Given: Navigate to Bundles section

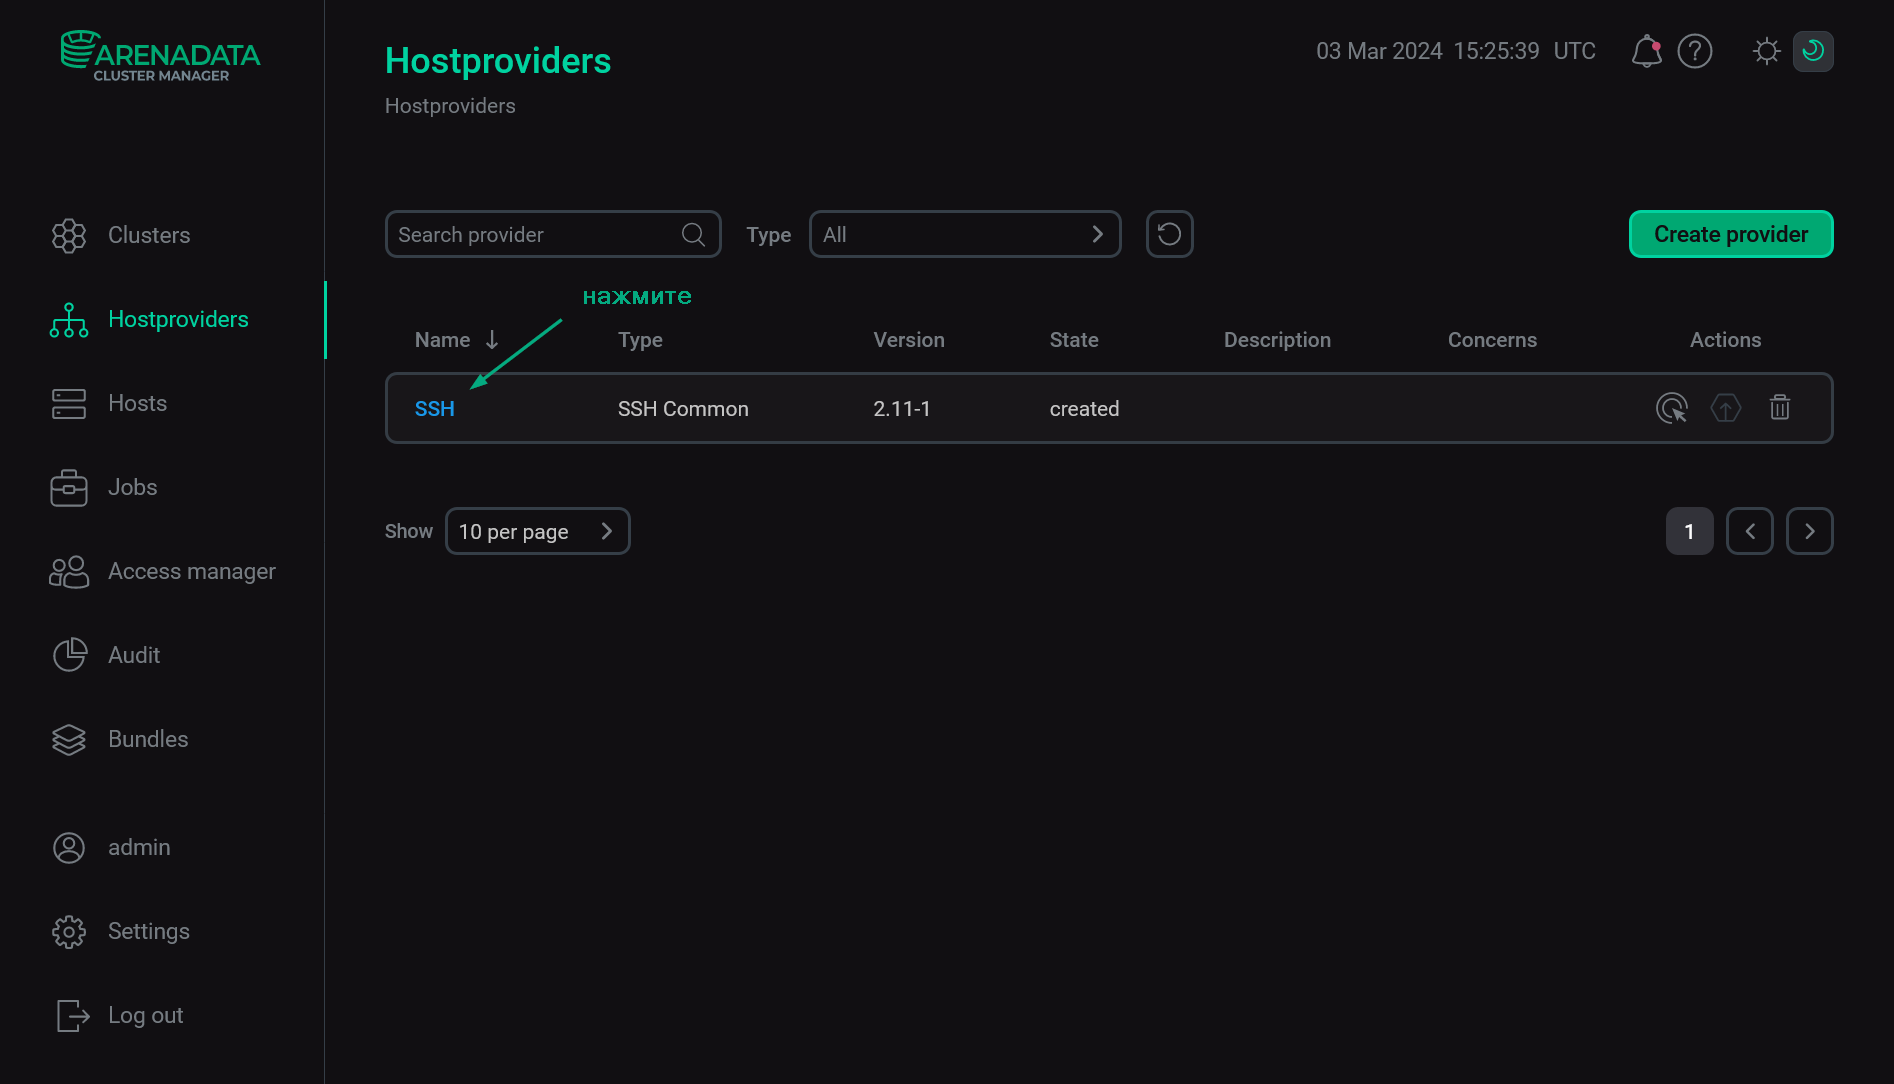Looking at the screenshot, I should click(147, 739).
